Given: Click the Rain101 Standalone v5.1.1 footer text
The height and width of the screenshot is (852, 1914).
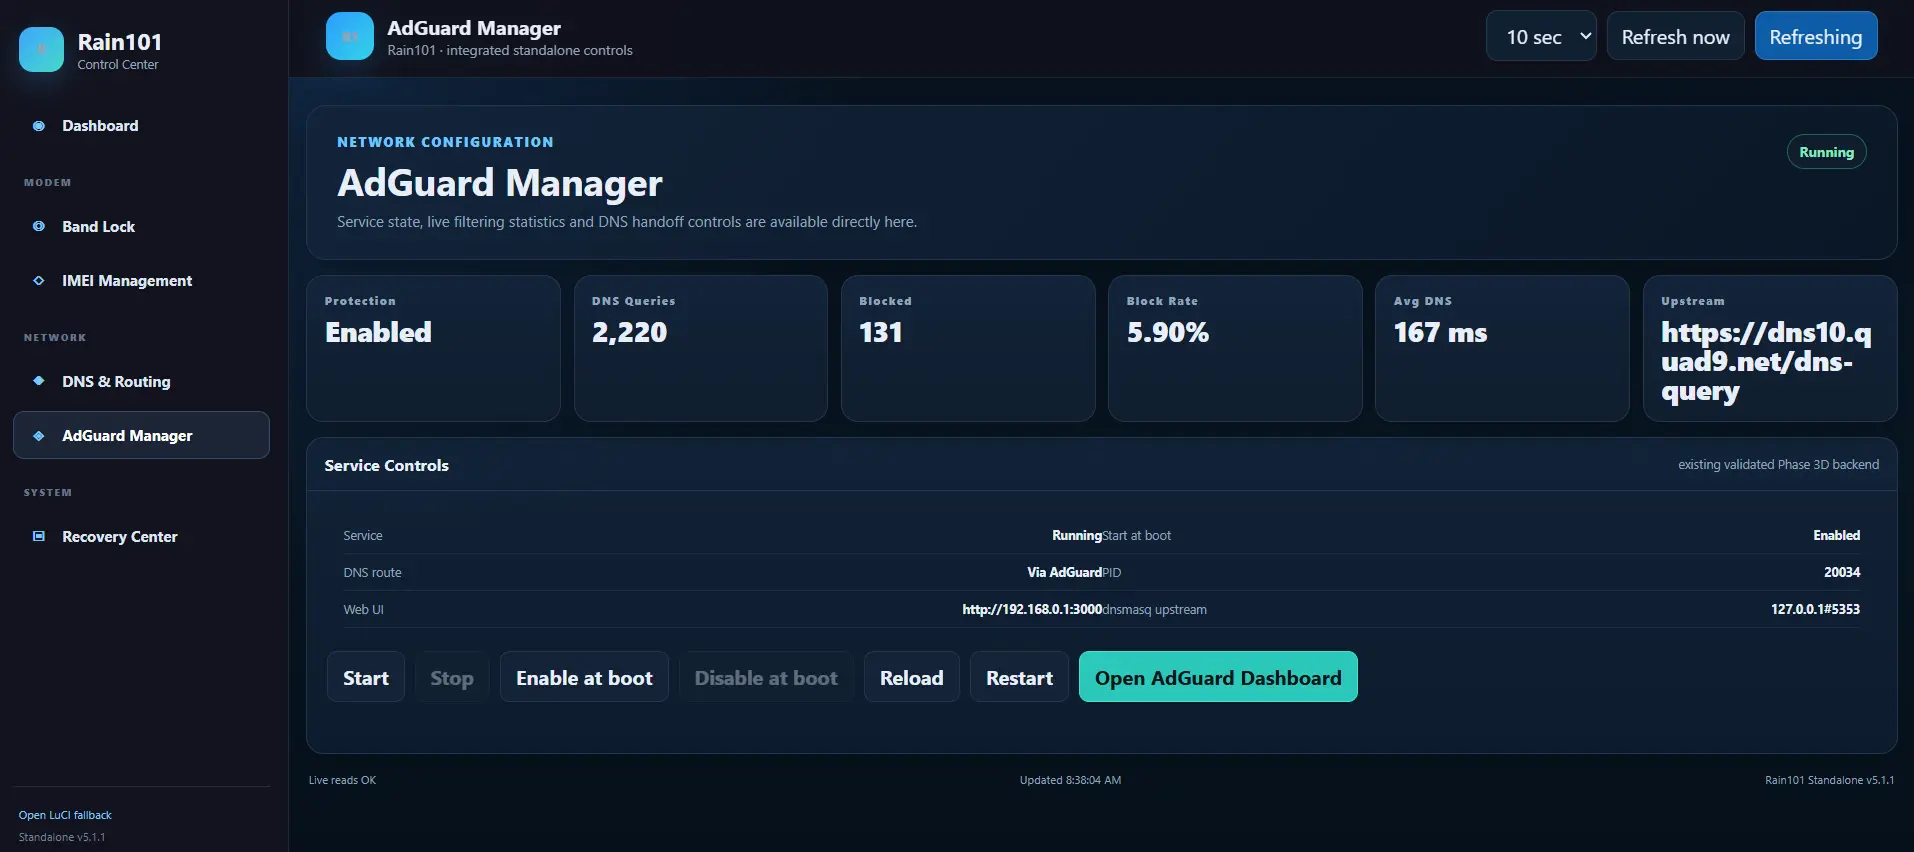Looking at the screenshot, I should click(x=1829, y=780).
